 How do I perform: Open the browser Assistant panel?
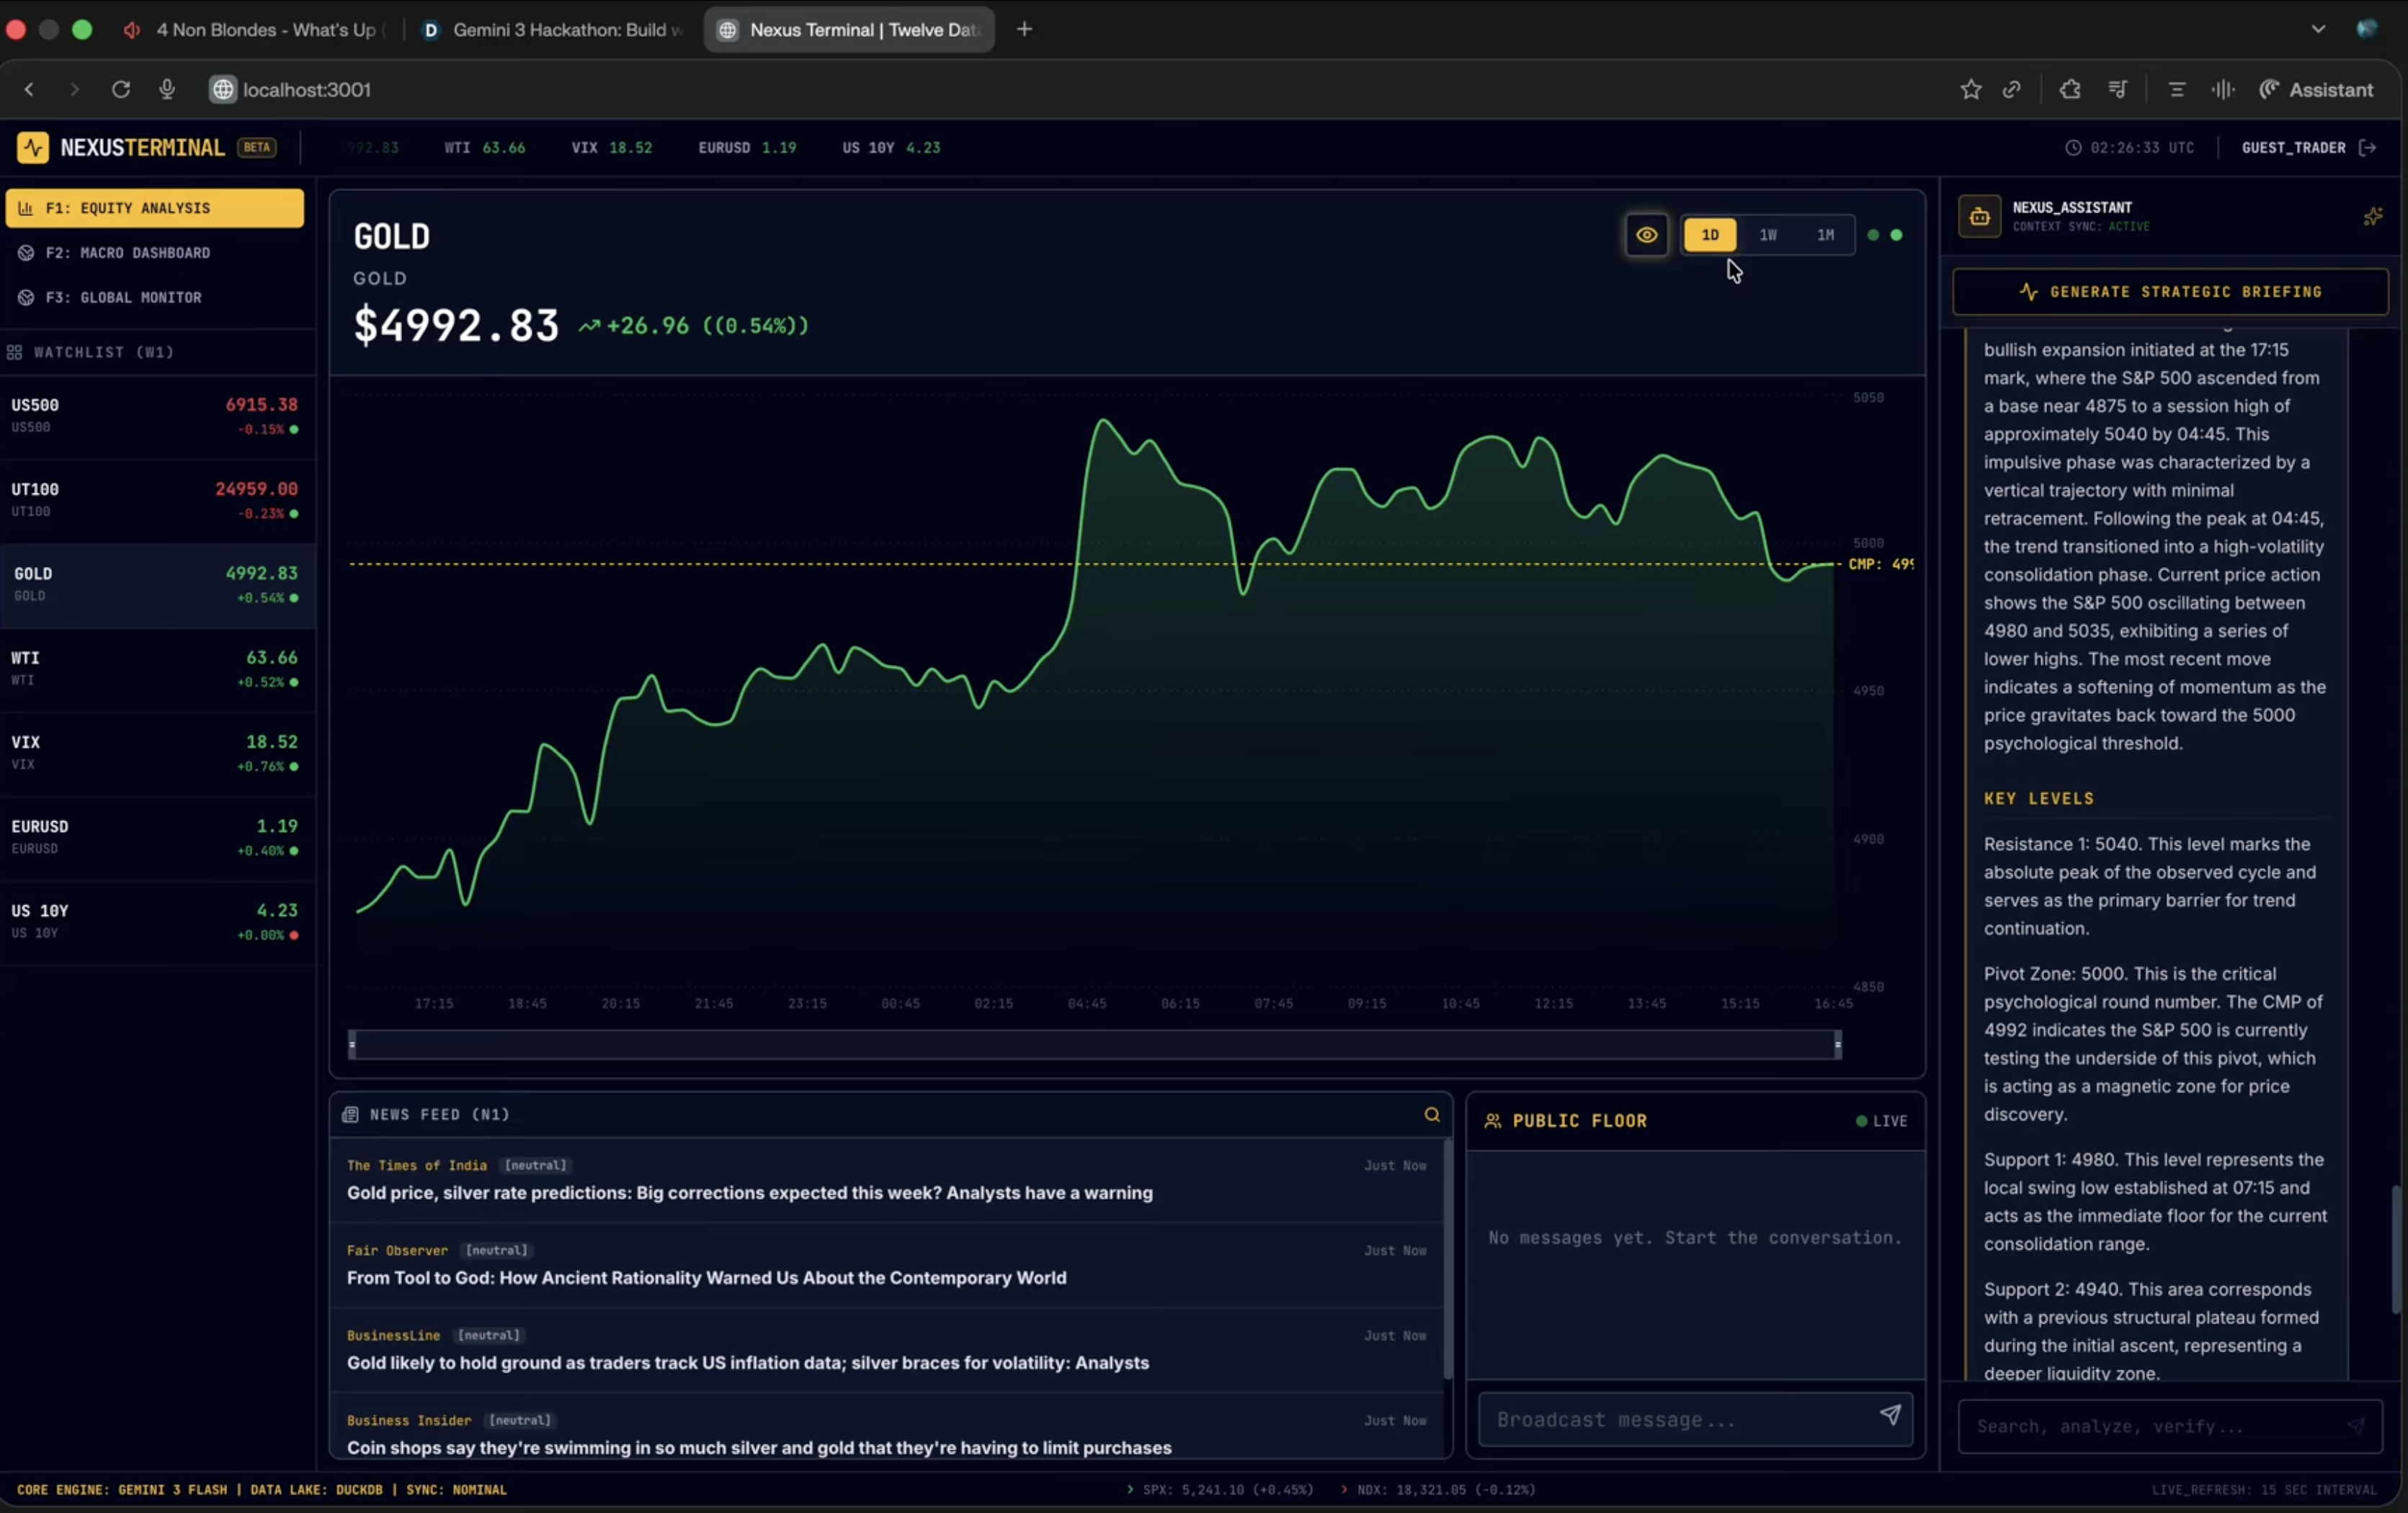tap(2316, 89)
